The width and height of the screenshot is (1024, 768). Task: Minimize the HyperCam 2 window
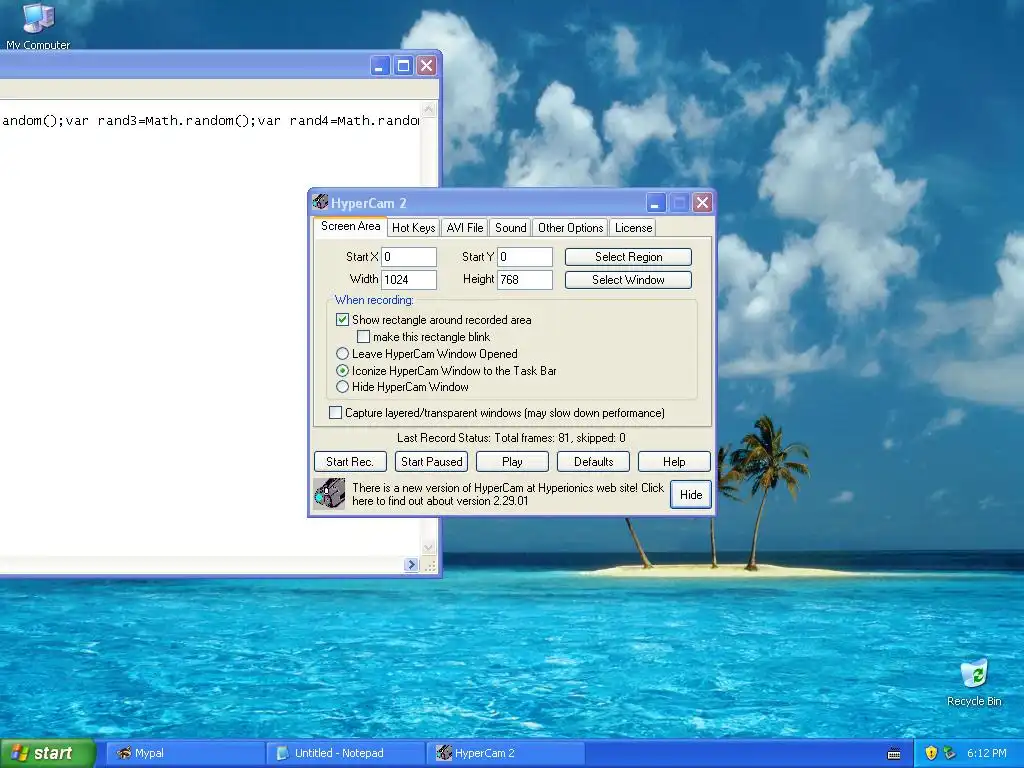[656, 203]
